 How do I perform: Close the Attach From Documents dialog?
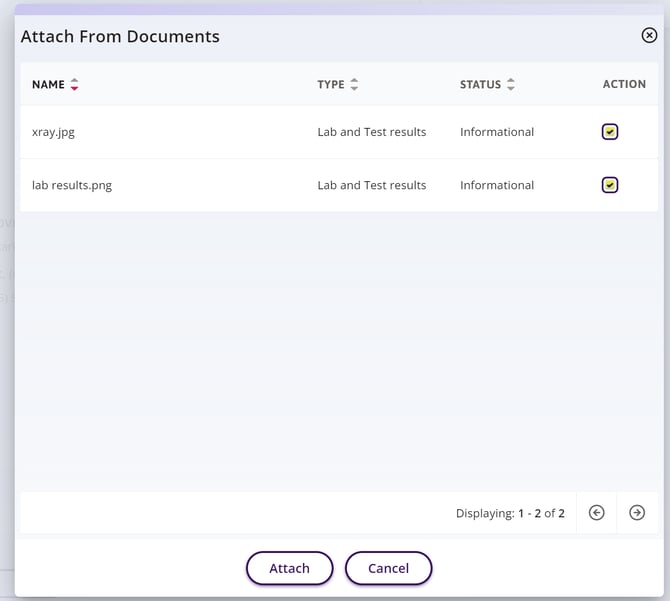pos(649,36)
